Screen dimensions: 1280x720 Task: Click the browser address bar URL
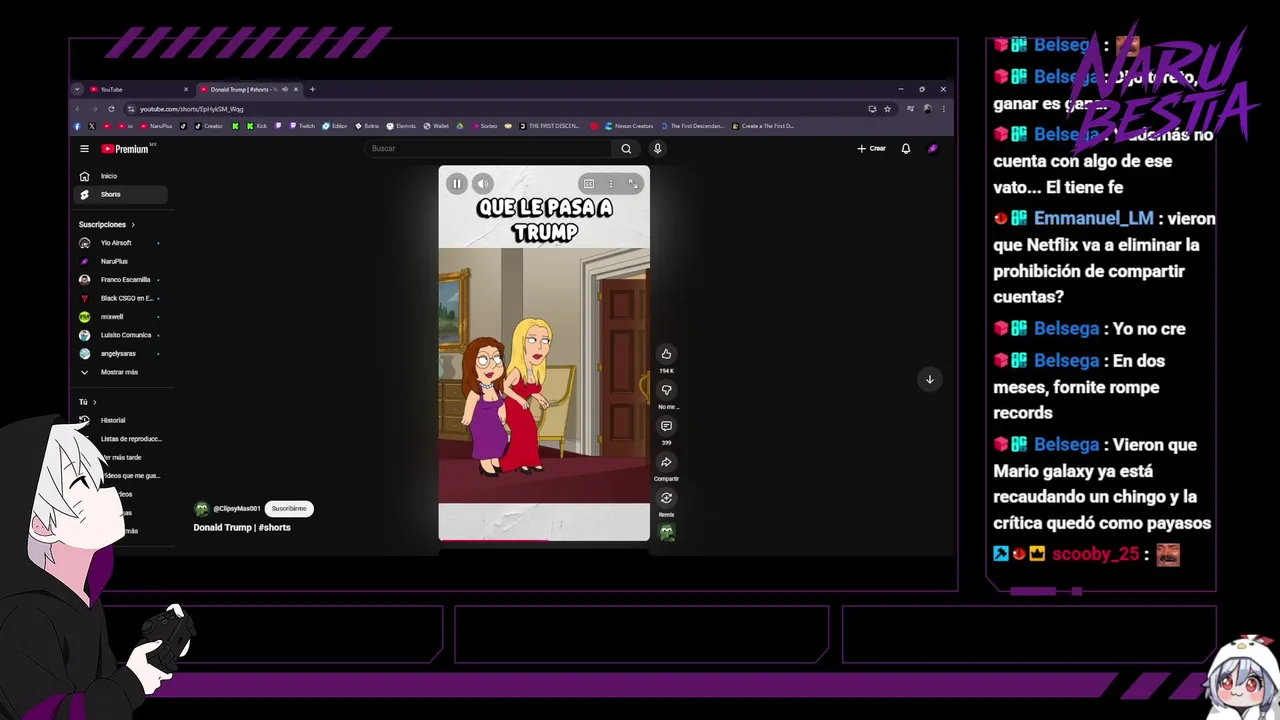coord(191,109)
